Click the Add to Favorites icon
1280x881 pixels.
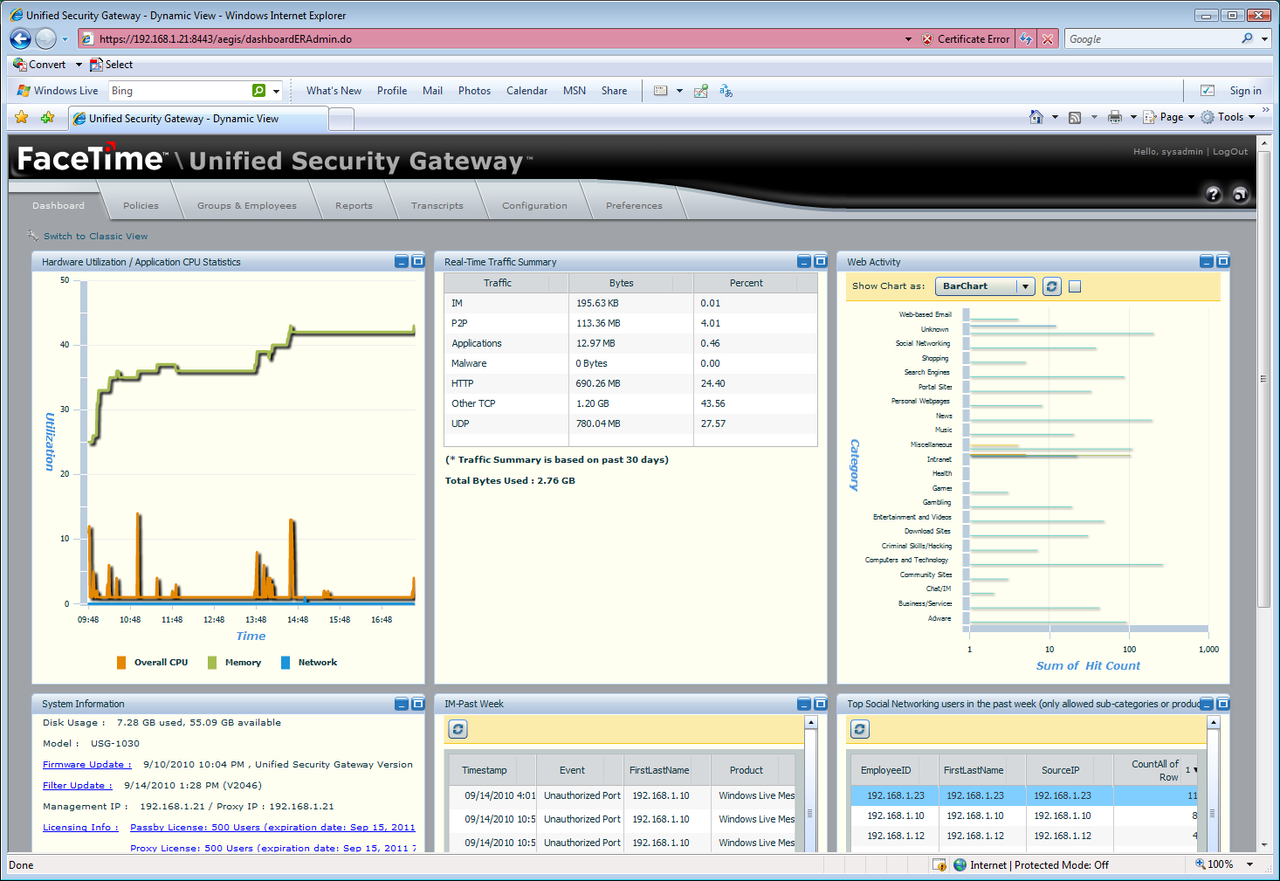pos(47,118)
